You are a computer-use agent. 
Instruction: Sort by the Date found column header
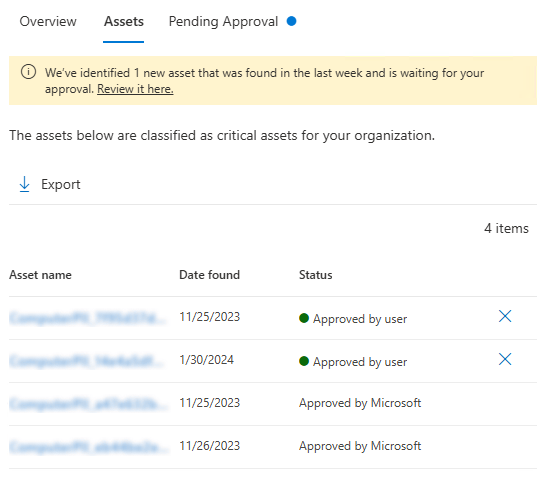click(x=210, y=275)
